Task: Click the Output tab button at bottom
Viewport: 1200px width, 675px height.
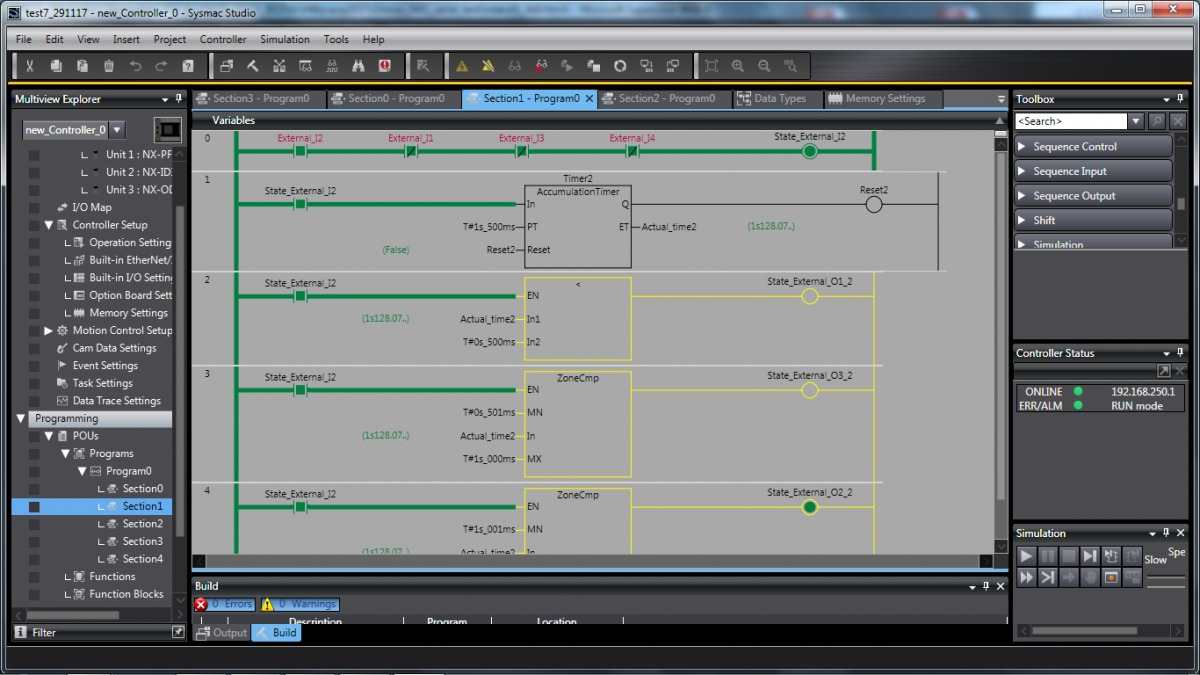Action: [x=222, y=632]
